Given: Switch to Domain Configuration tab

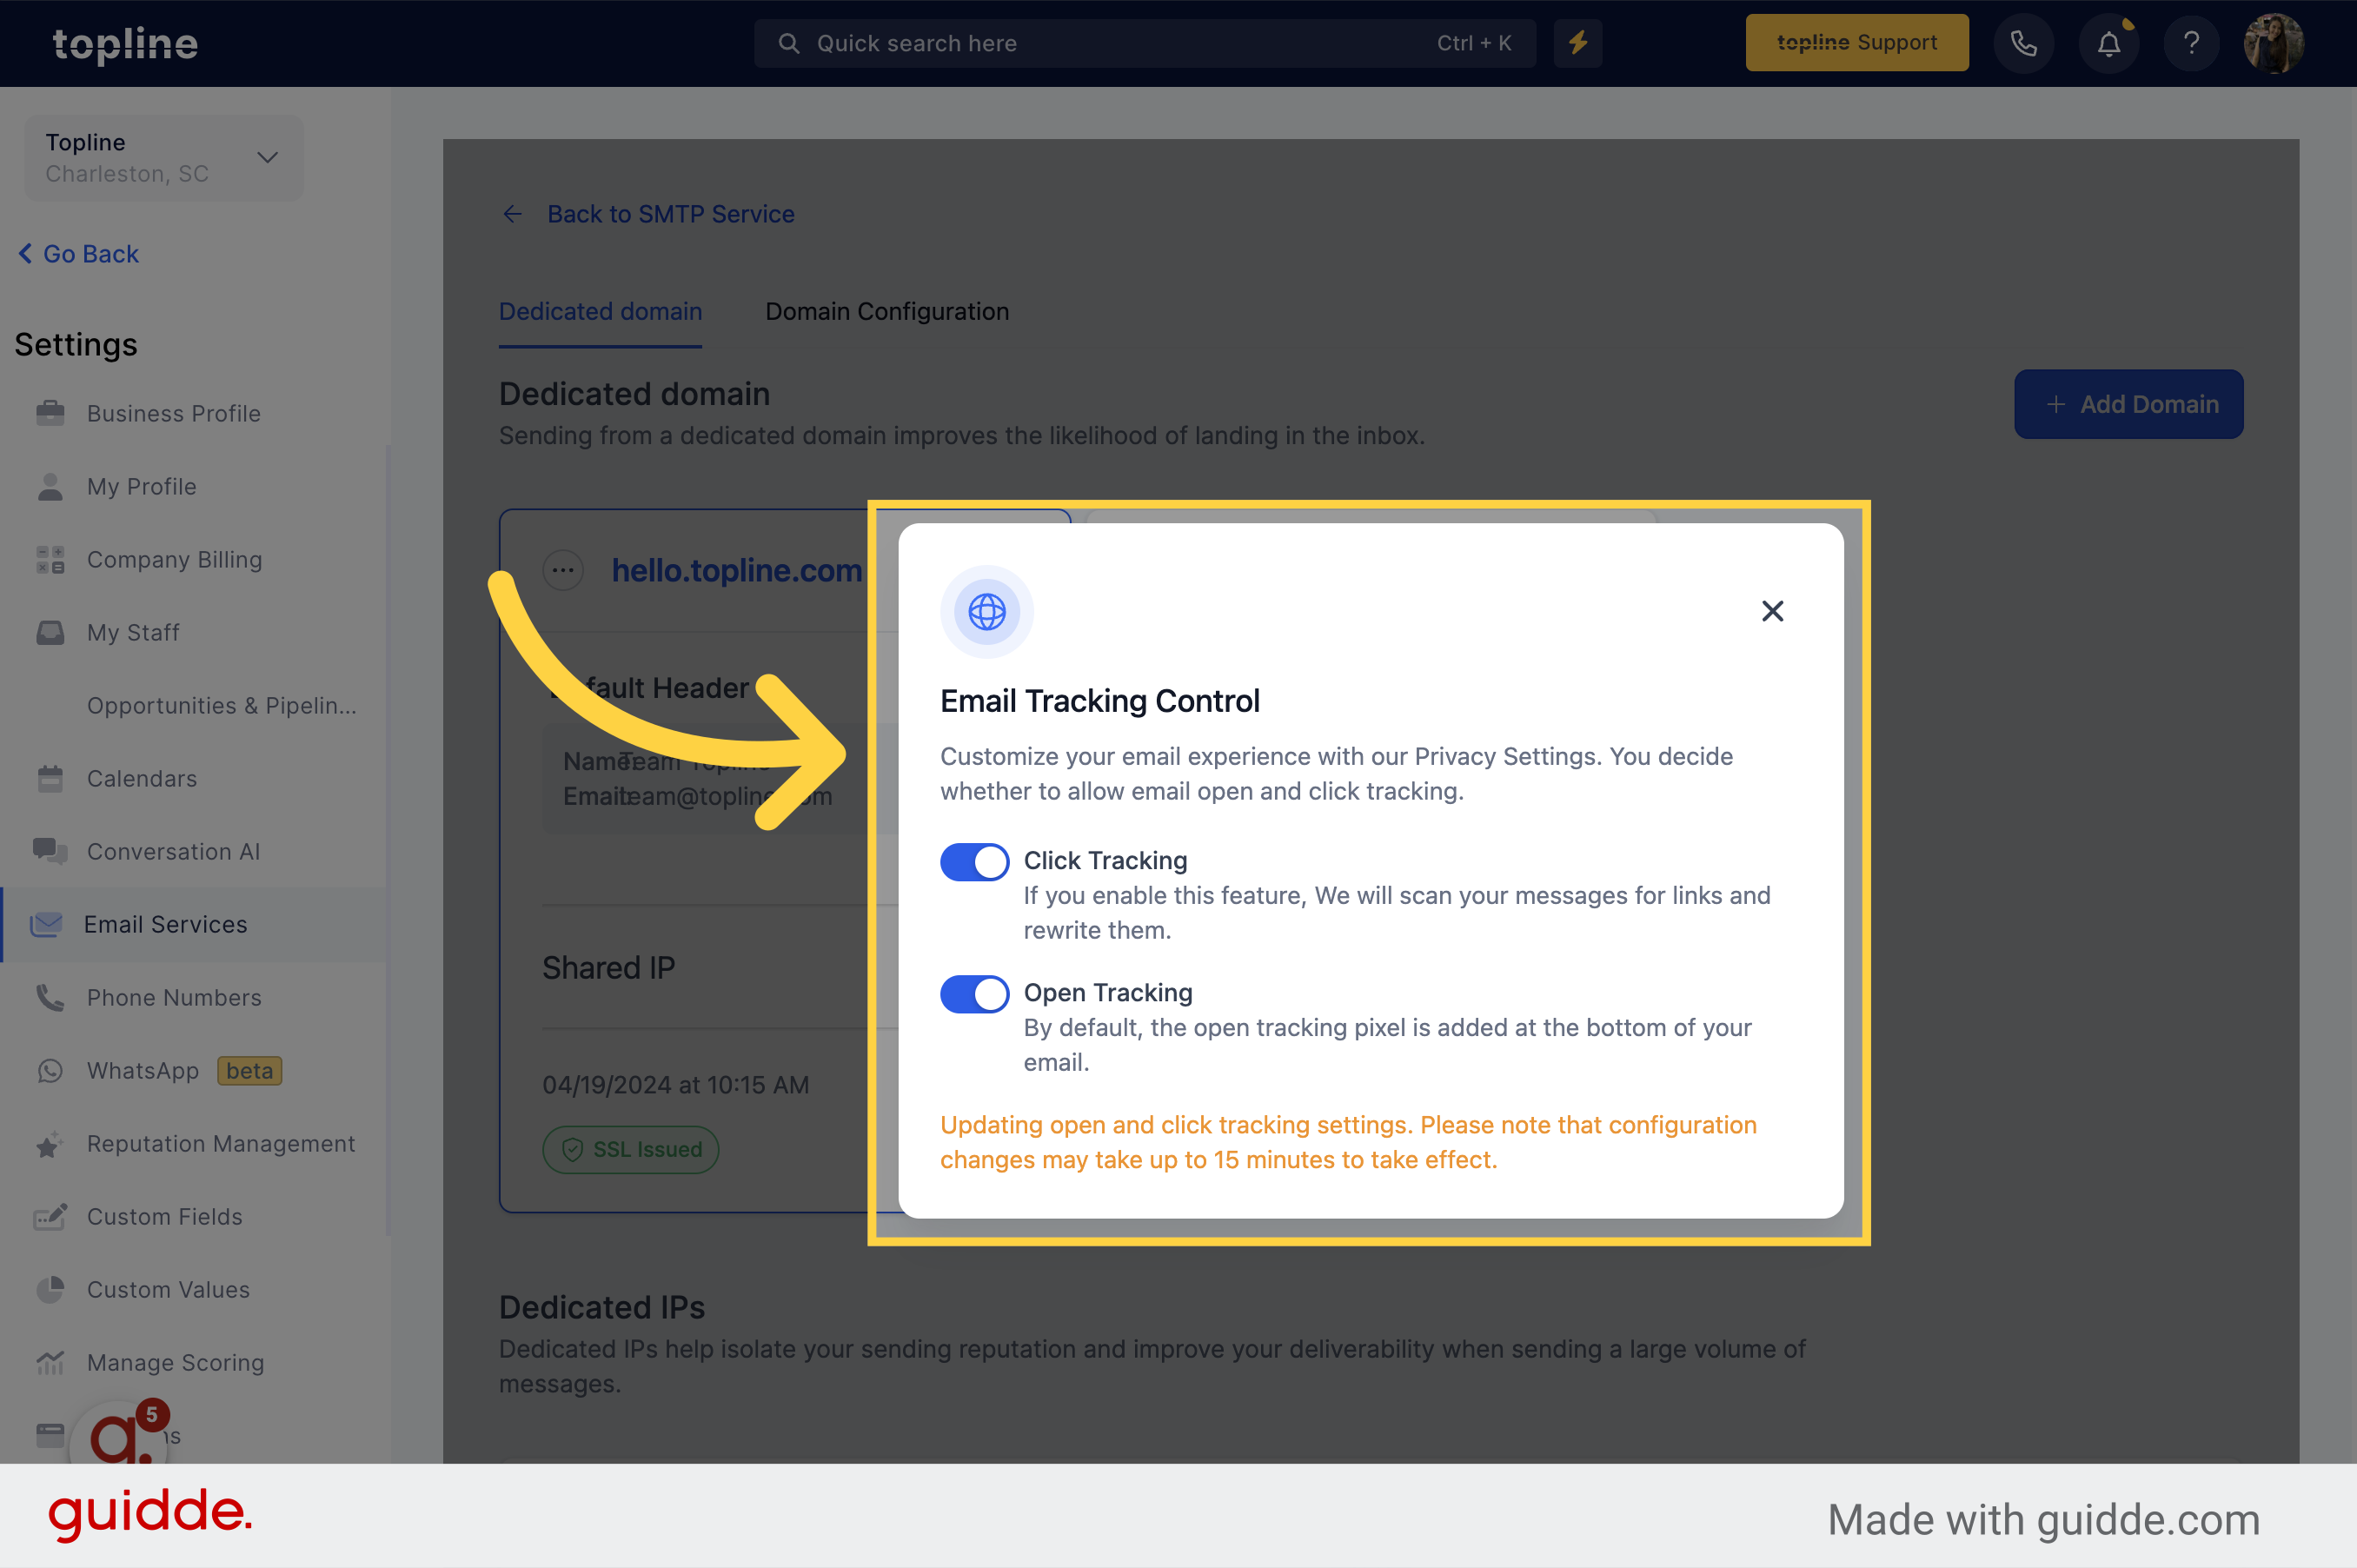Looking at the screenshot, I should 887,309.
